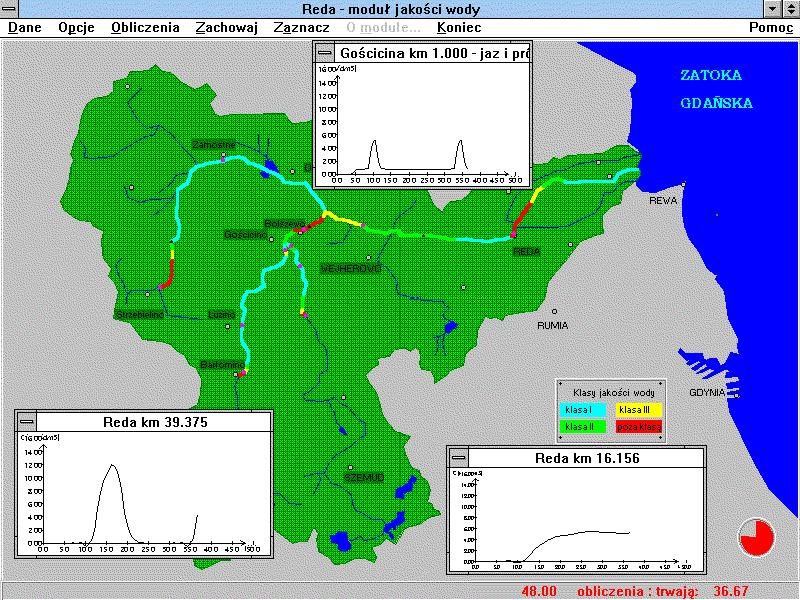Click the Luzino map label
Viewport: 800px width, 600px height.
[x=222, y=314]
